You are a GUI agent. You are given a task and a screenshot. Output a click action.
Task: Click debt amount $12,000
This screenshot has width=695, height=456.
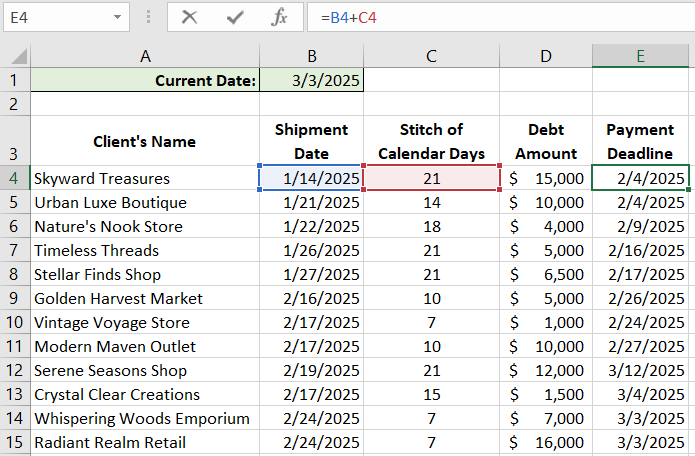(x=546, y=370)
